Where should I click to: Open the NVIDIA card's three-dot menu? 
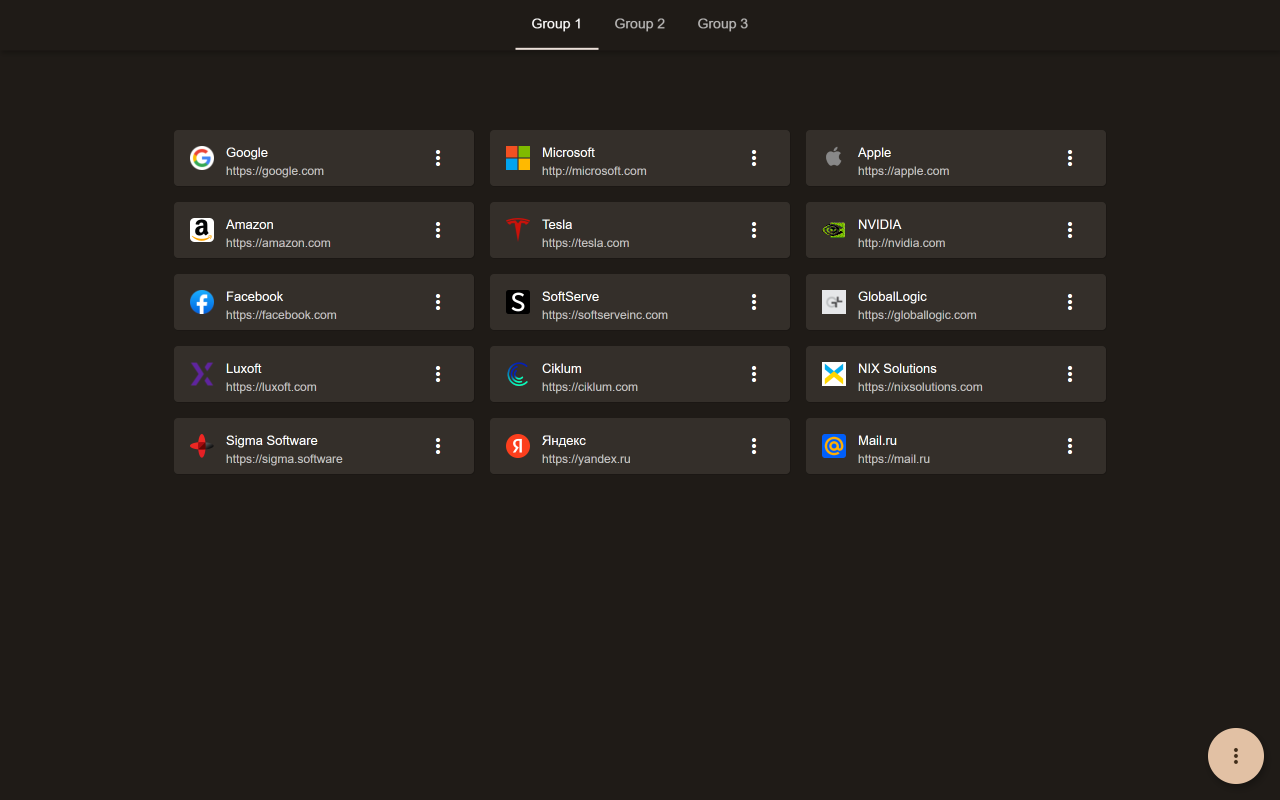pos(1070,230)
